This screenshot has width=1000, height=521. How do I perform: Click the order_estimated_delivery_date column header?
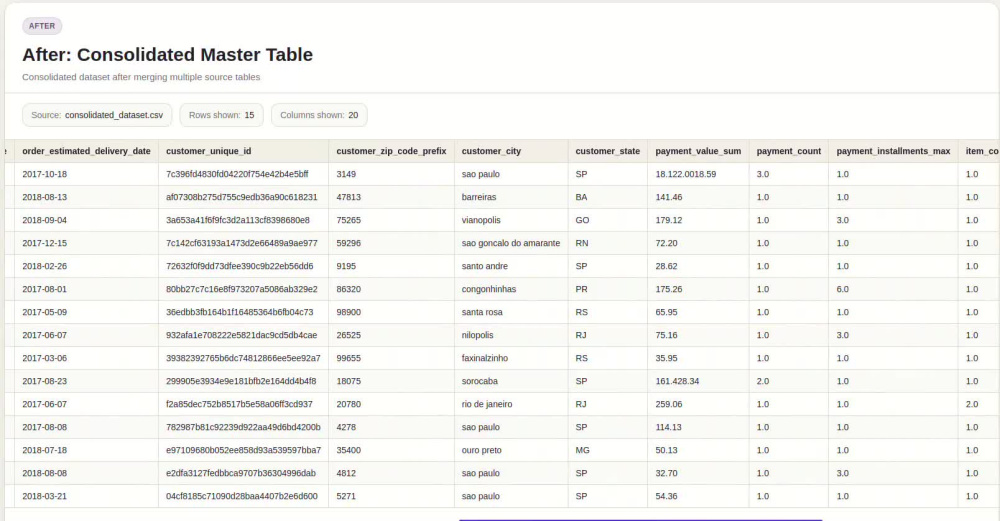86,151
